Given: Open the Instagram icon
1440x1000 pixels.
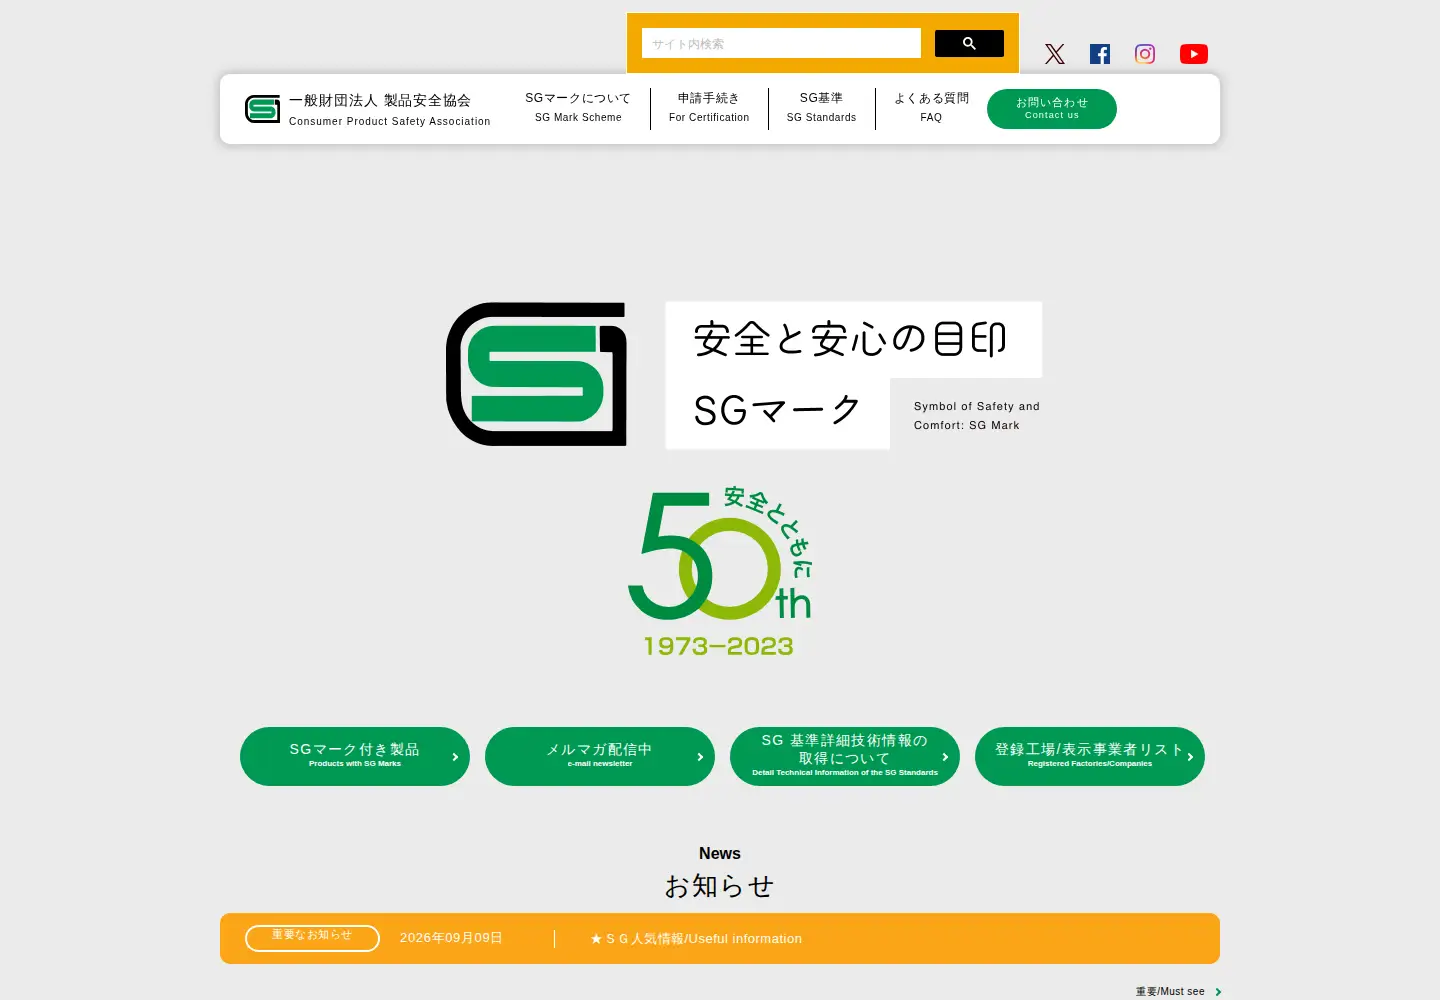Looking at the screenshot, I should pos(1145,54).
